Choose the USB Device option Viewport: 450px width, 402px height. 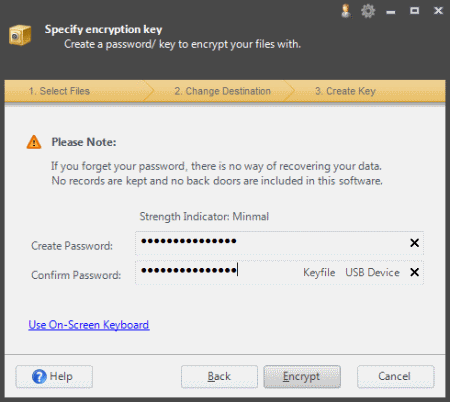coord(372,272)
